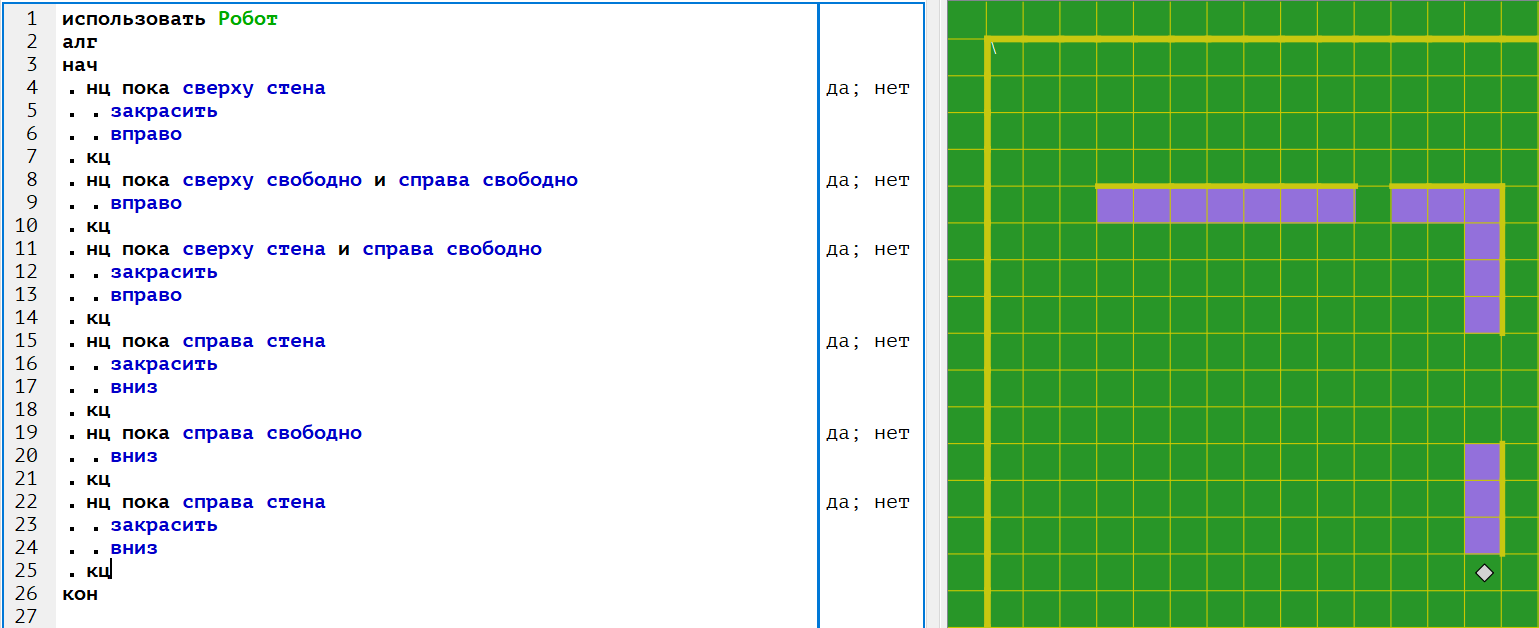The width and height of the screenshot is (1539, 628).
Task: Click the green word Робот on line 1
Action: [x=248, y=19]
